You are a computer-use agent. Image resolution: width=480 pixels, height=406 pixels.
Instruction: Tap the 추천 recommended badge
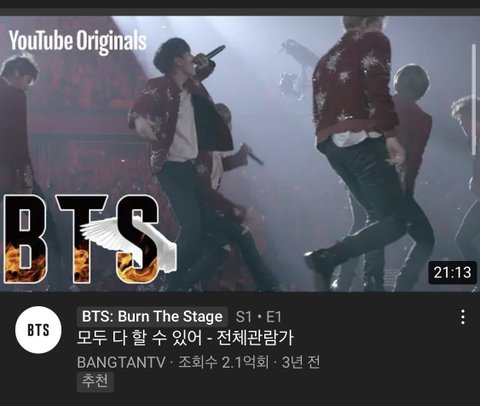click(x=95, y=381)
